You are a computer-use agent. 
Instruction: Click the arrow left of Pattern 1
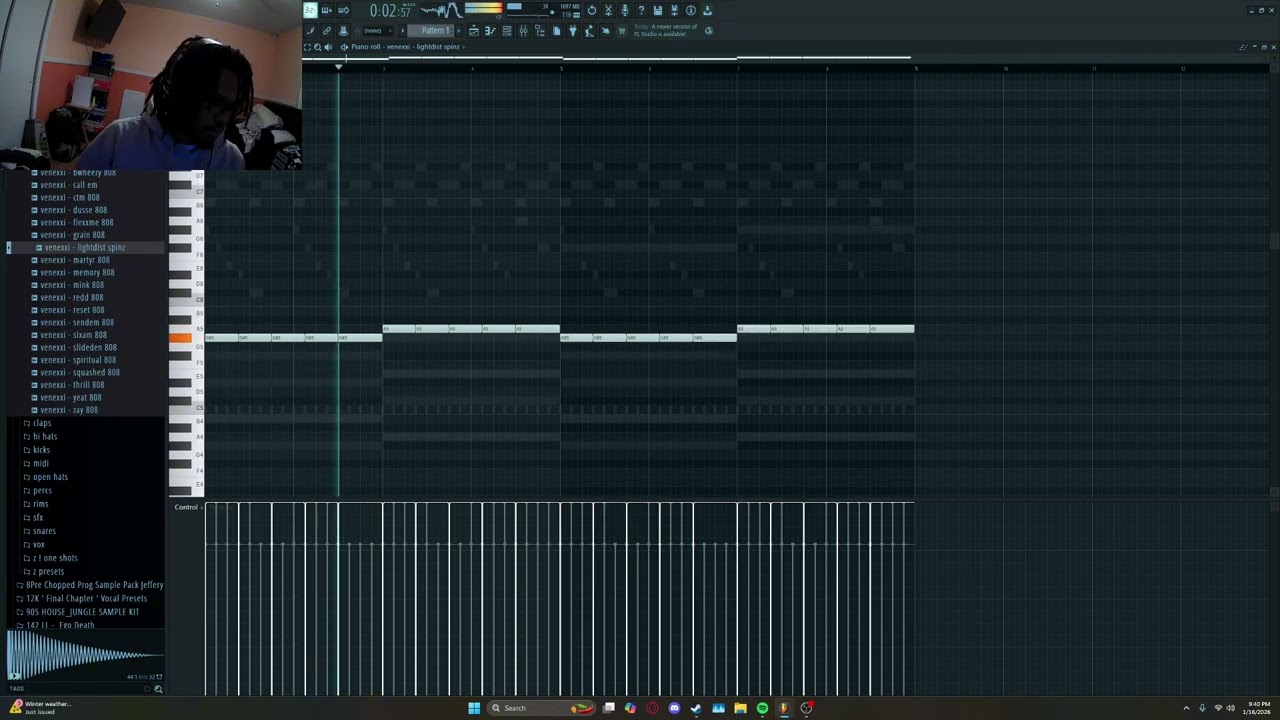click(403, 31)
